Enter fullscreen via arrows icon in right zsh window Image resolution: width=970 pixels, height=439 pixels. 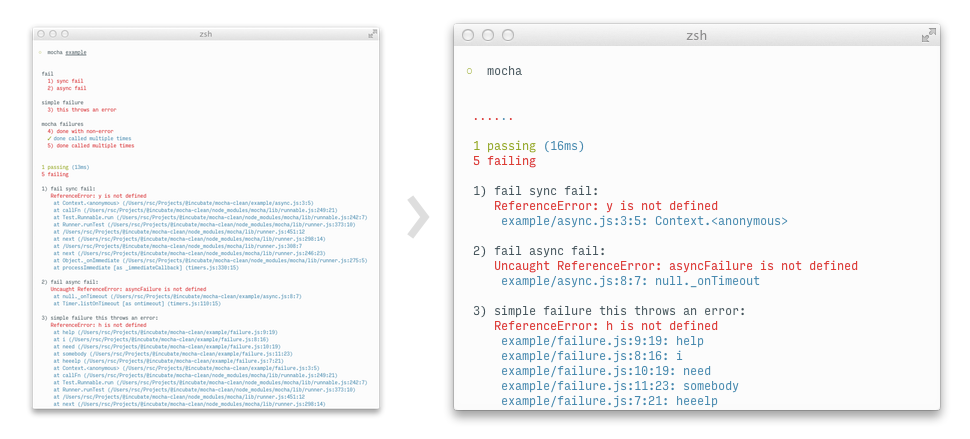[928, 35]
